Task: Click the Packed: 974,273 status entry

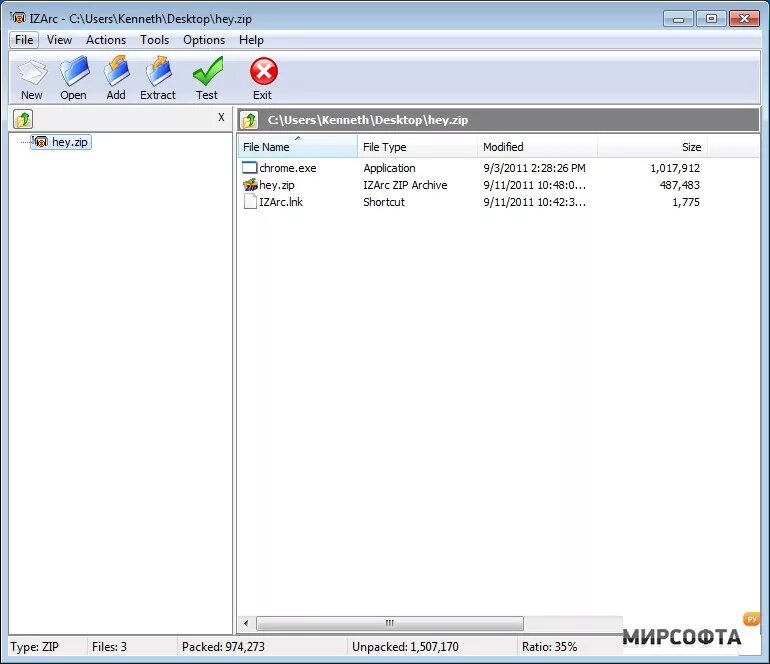Action: pyautogui.click(x=223, y=647)
